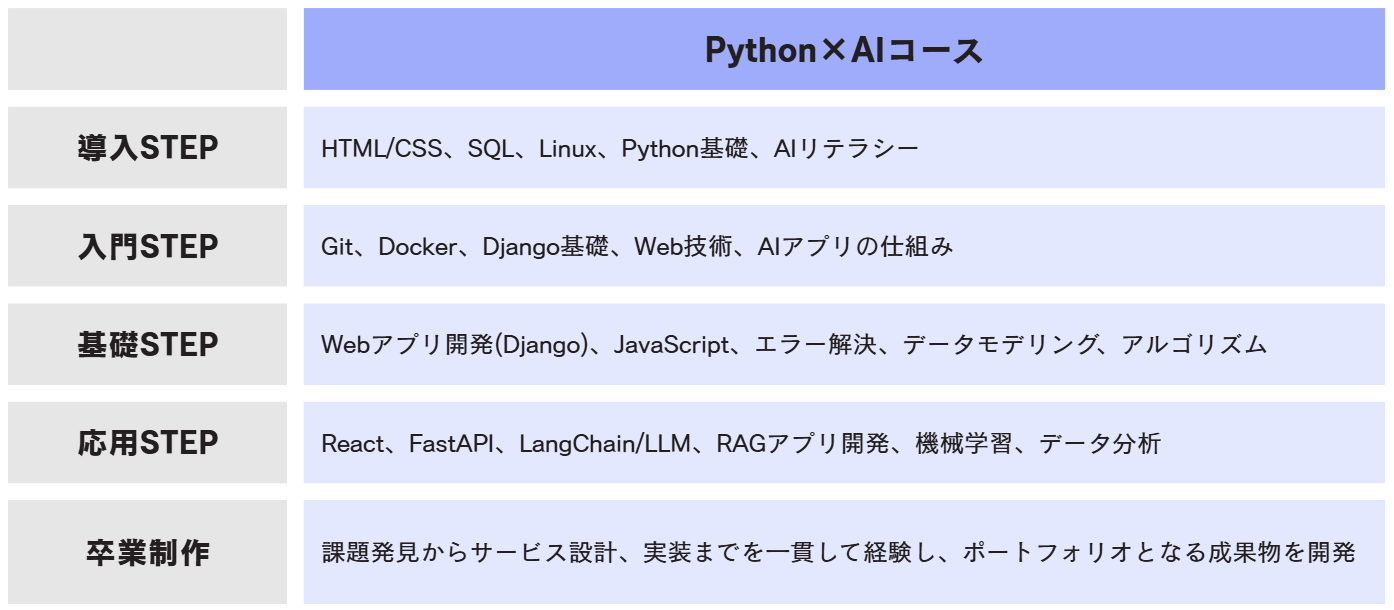The image size is (1394, 610).
Task: Select the 導入STEP row label
Action: [147, 148]
